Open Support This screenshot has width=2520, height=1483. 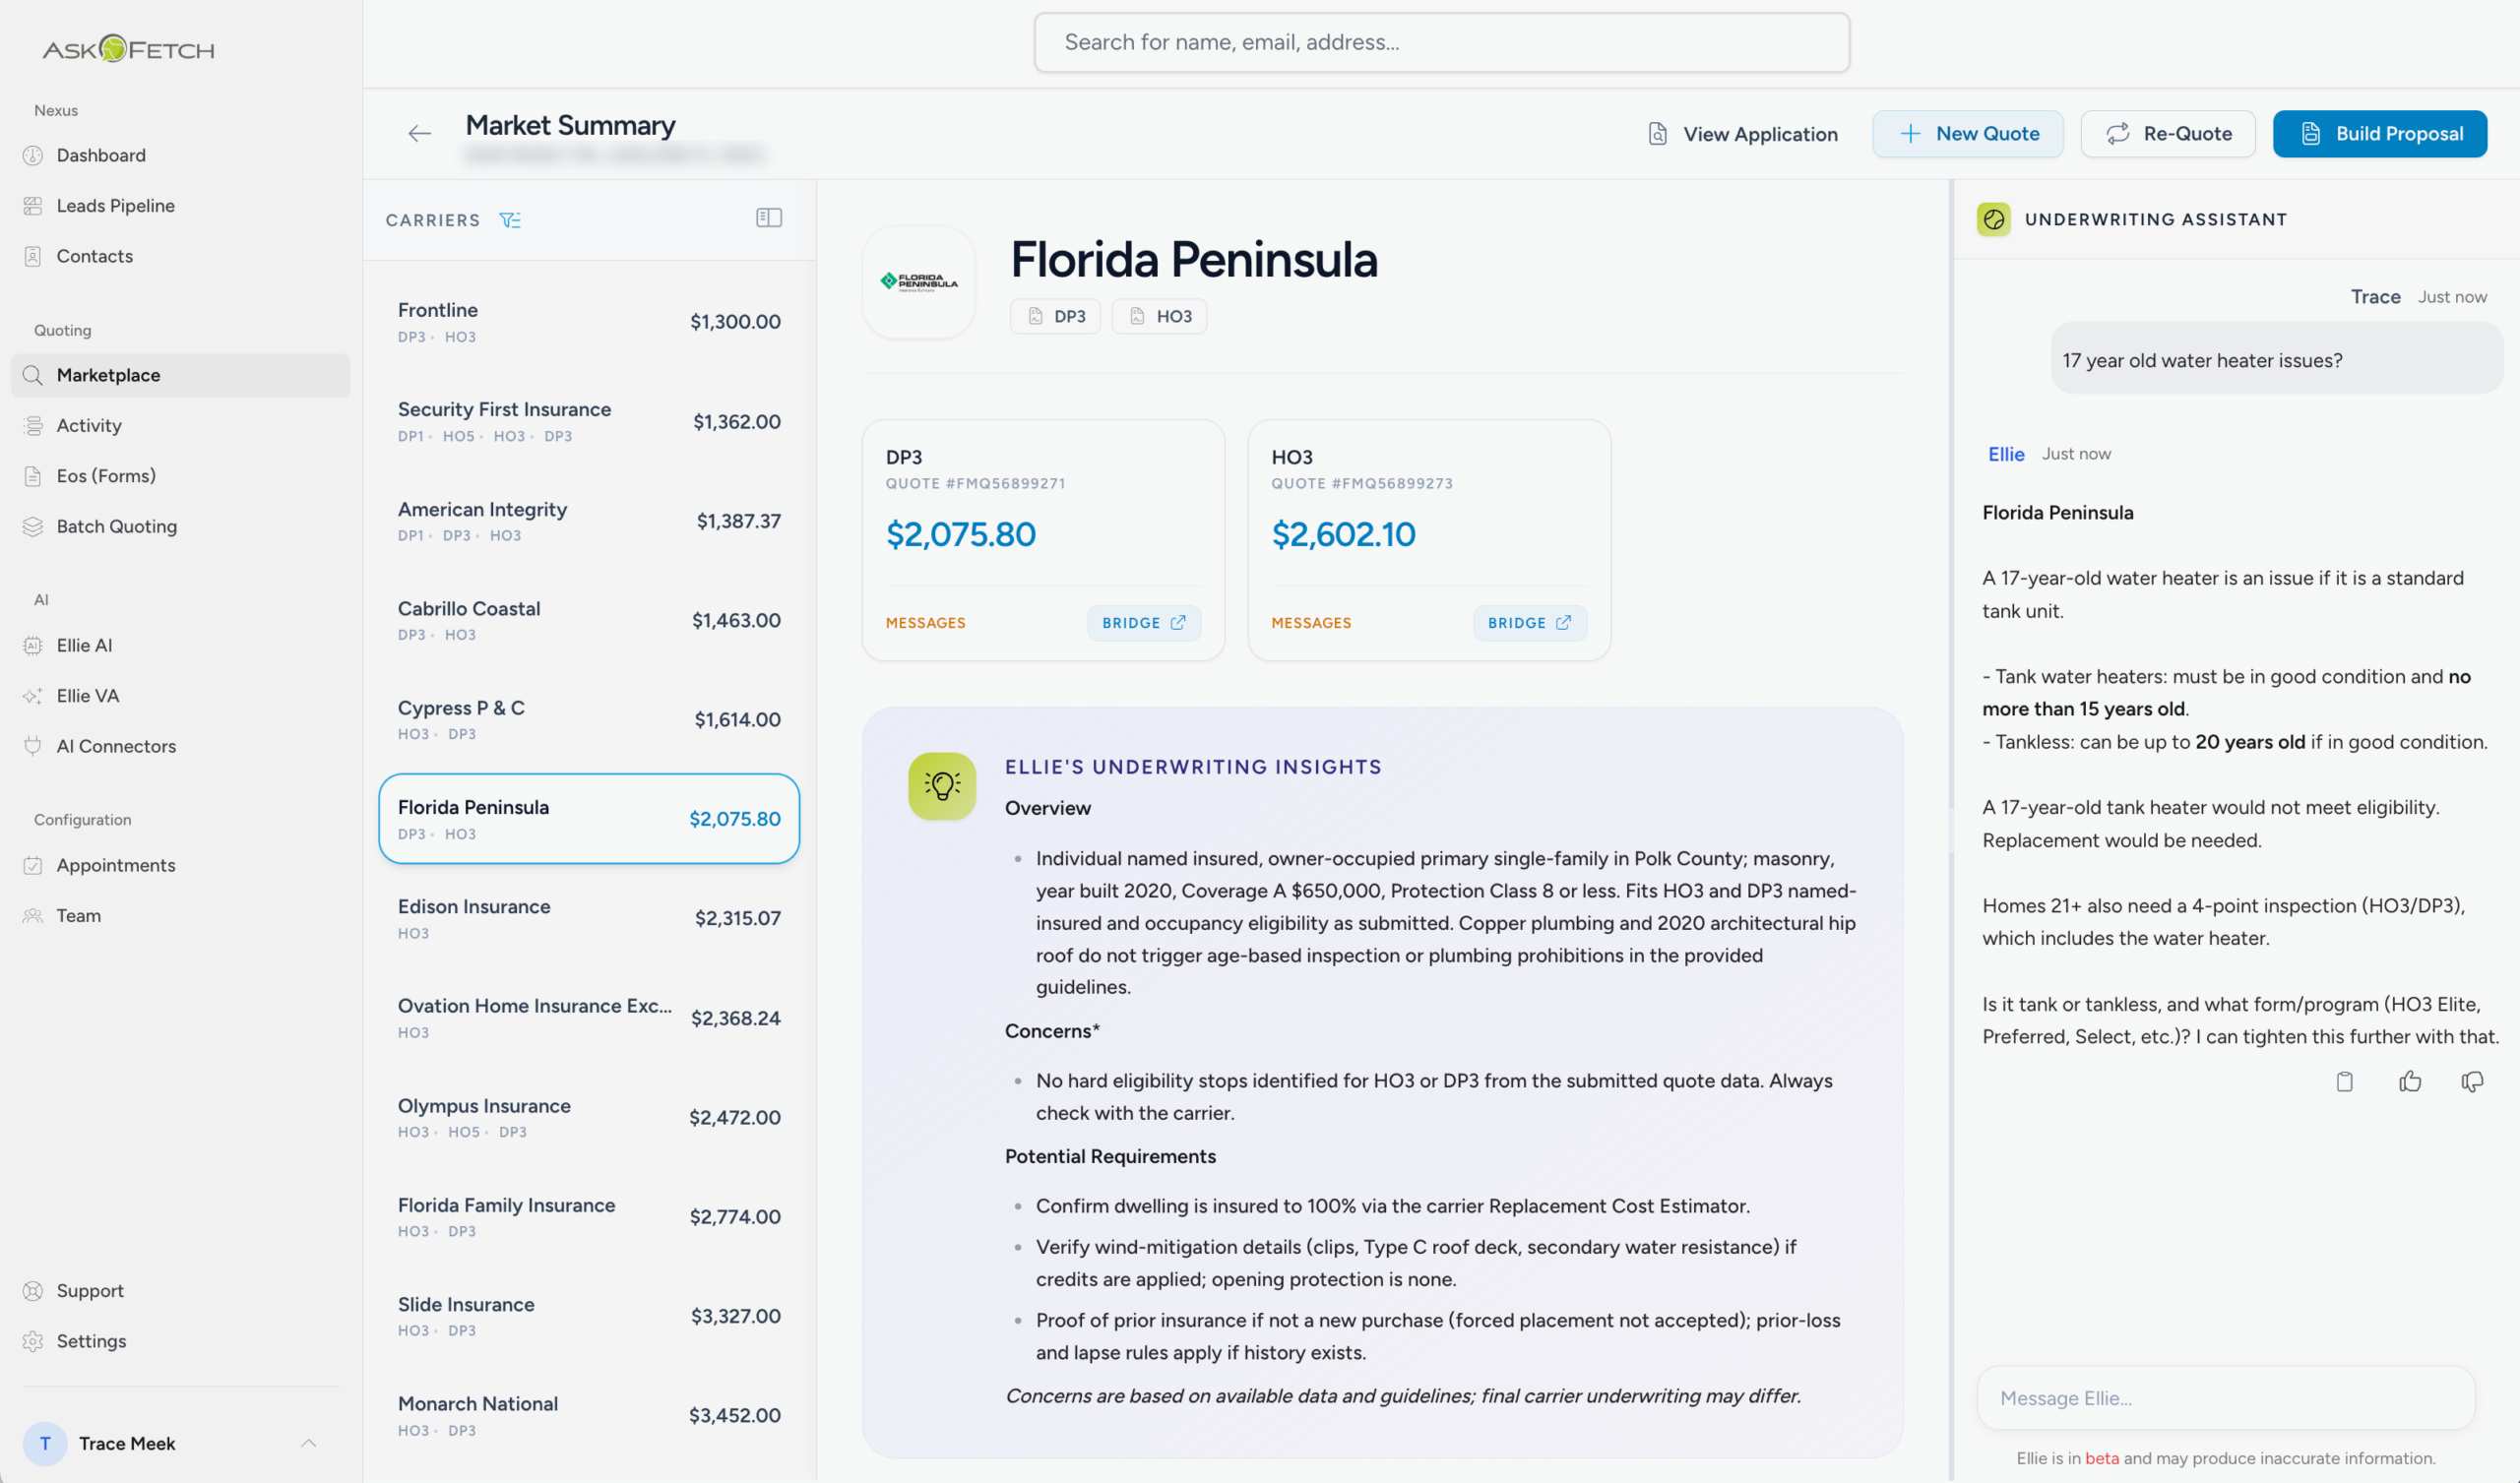181,1290
